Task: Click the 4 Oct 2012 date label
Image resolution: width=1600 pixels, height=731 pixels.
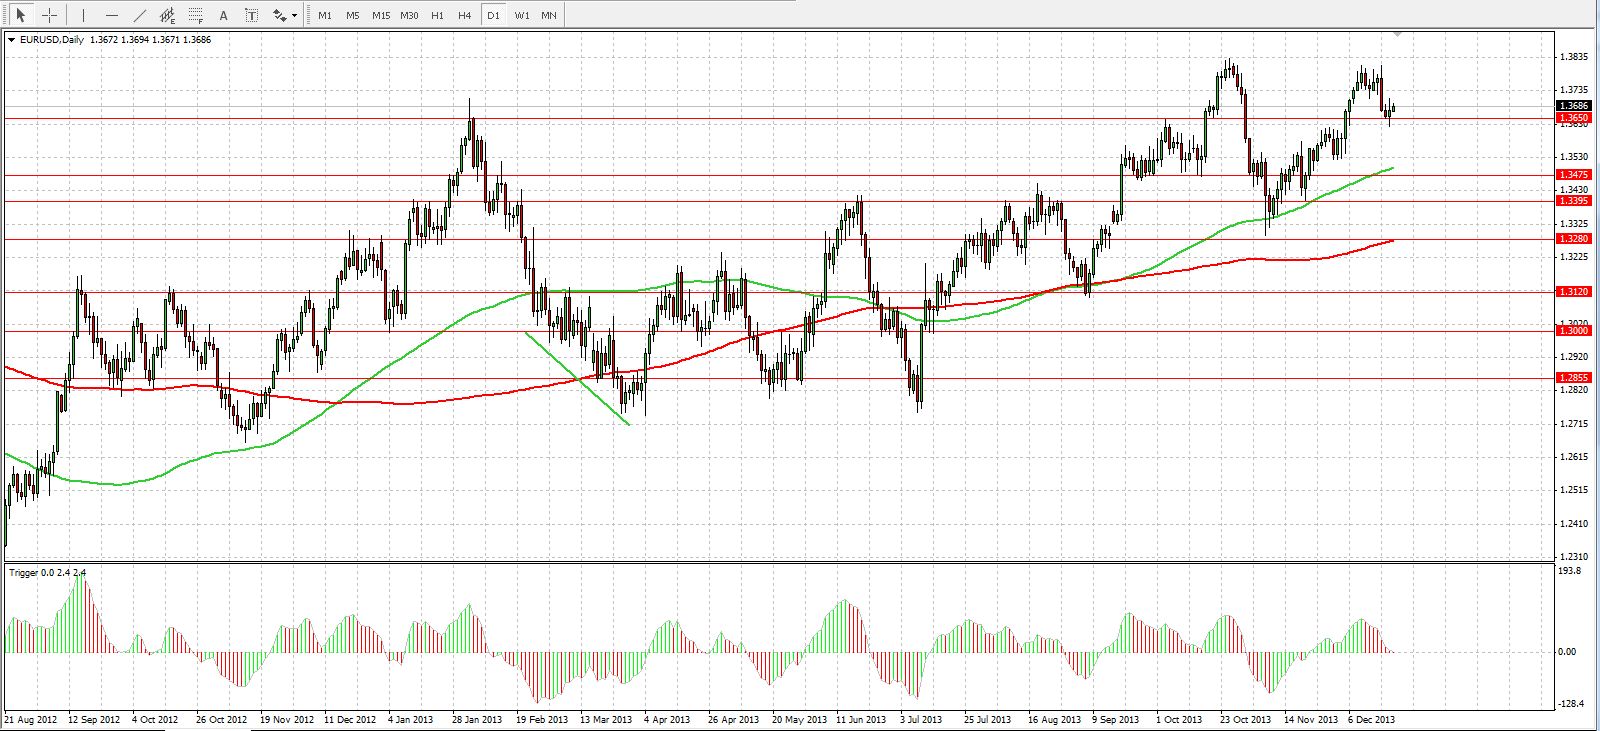Action: 155,720
